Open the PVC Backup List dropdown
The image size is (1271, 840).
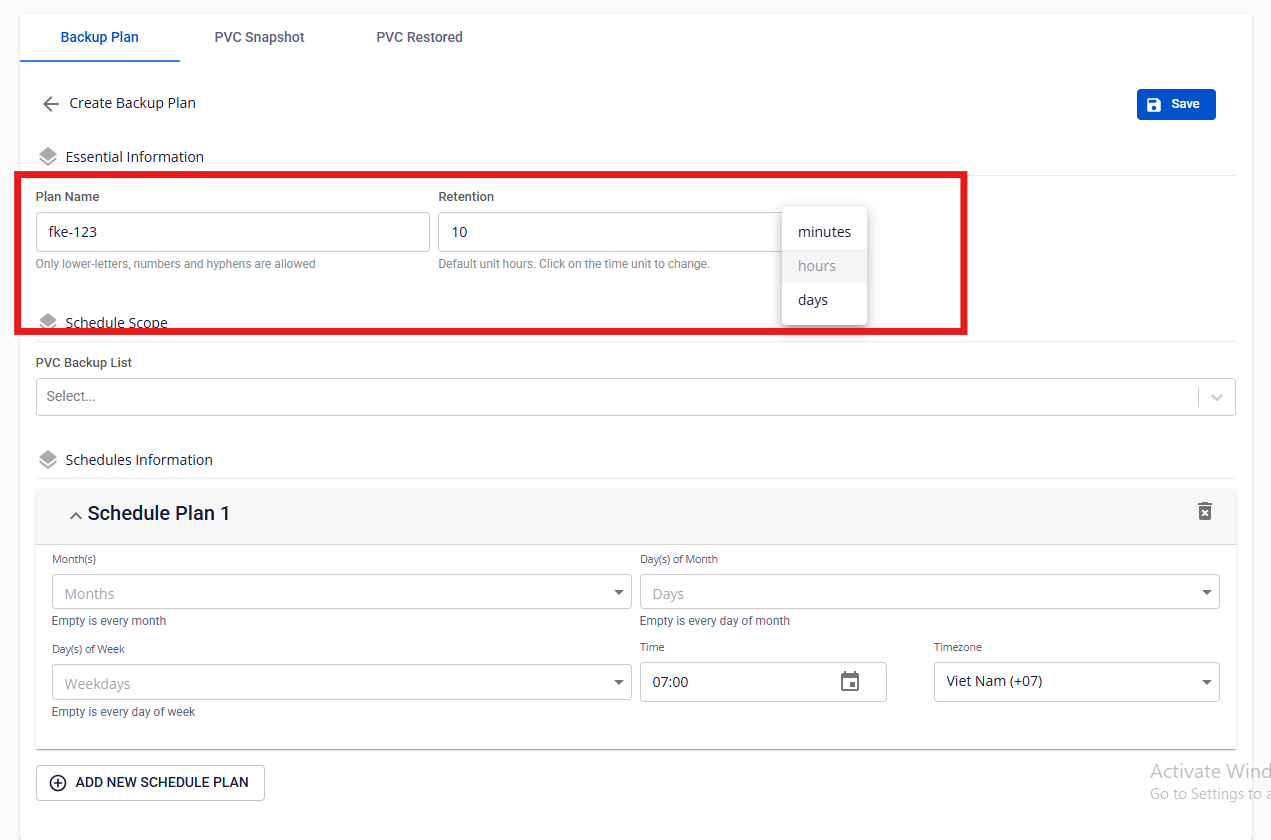point(1216,397)
